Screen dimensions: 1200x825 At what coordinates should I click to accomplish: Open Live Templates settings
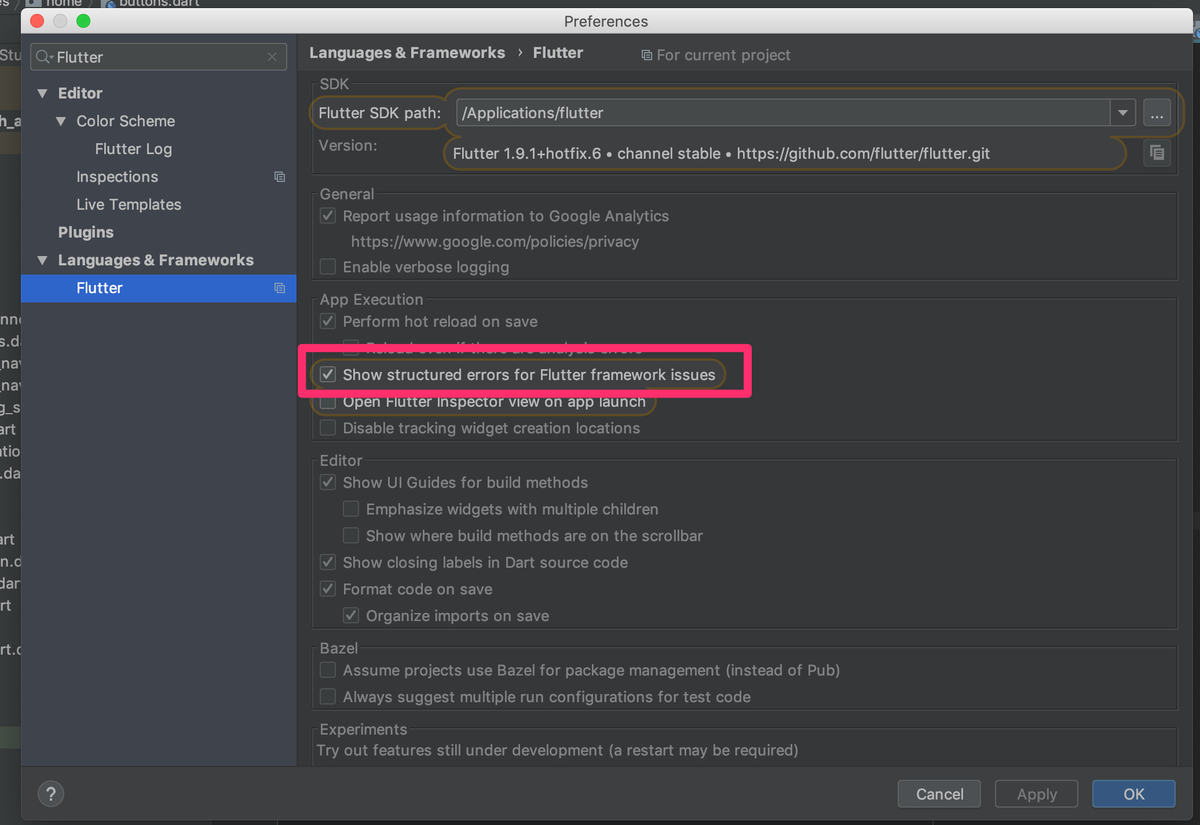129,205
